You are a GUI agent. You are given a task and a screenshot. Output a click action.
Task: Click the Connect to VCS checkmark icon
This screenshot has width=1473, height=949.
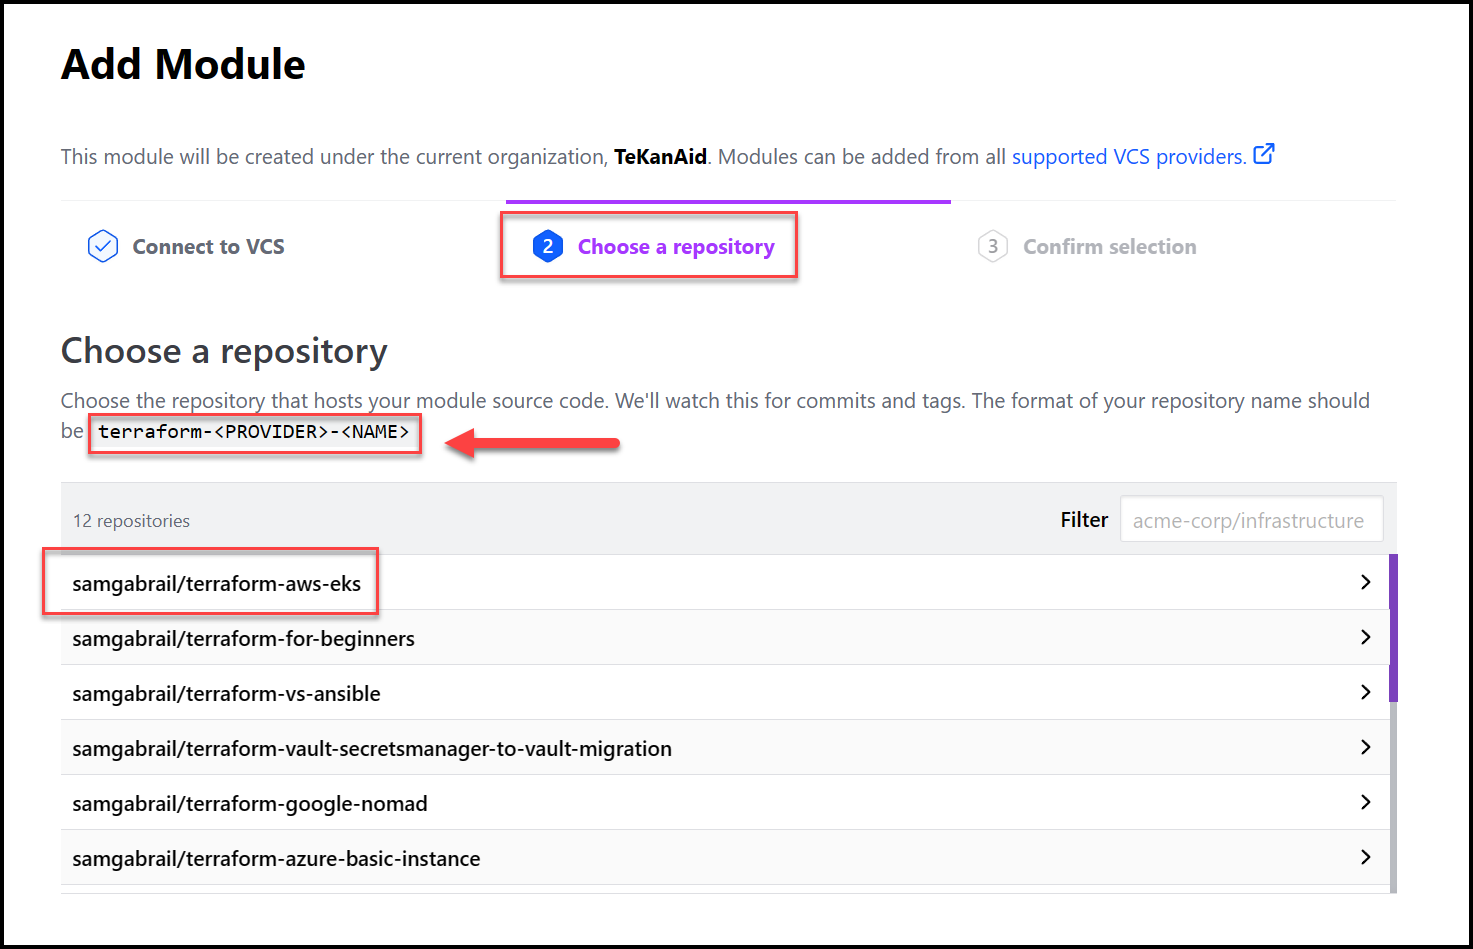coord(103,246)
